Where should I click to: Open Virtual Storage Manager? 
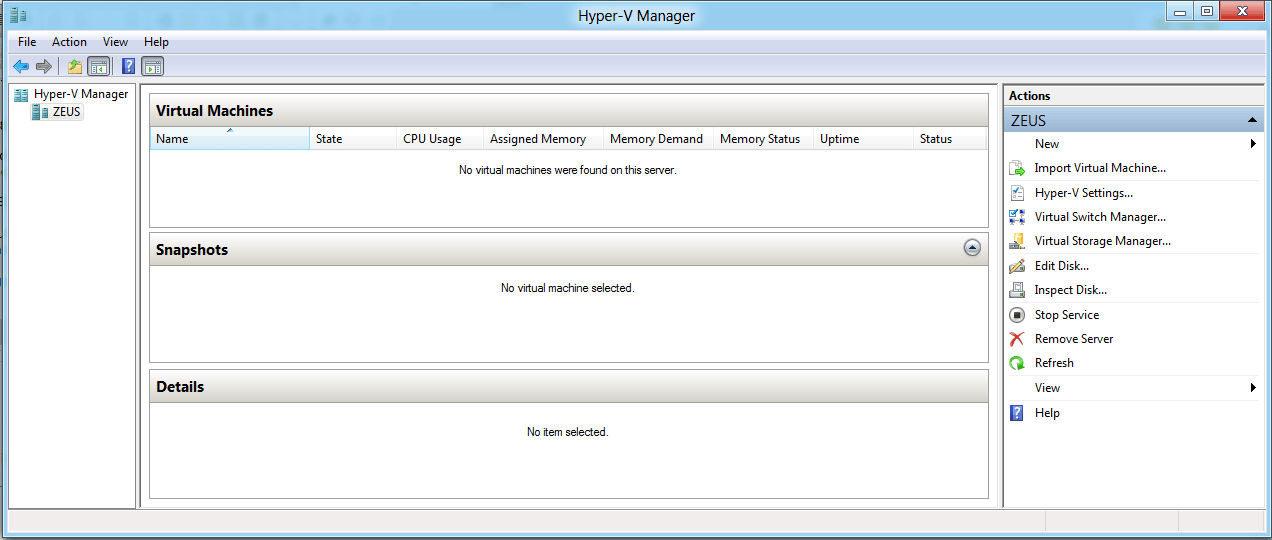pyautogui.click(x=1102, y=241)
